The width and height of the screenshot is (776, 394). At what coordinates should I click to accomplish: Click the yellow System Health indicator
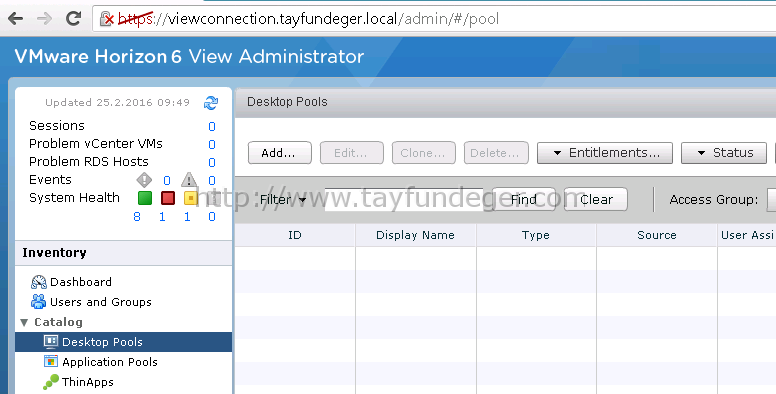[x=191, y=198]
